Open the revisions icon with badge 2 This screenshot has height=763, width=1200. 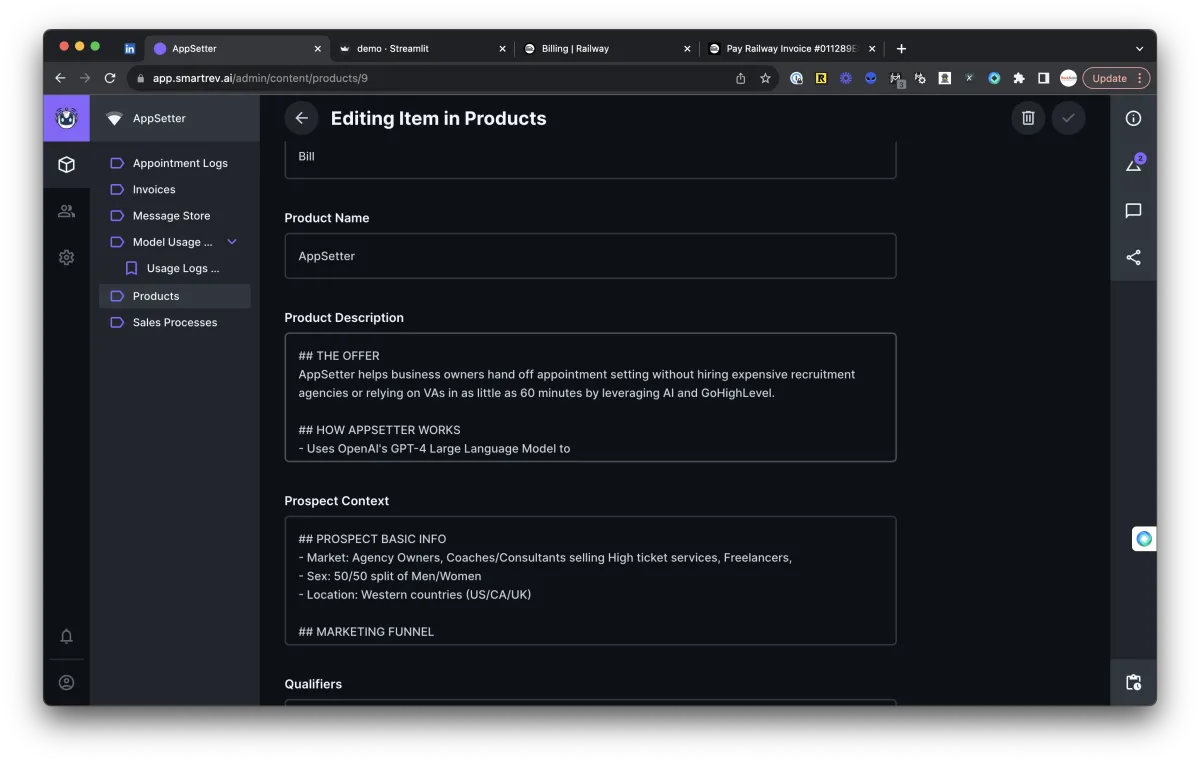[1134, 164]
